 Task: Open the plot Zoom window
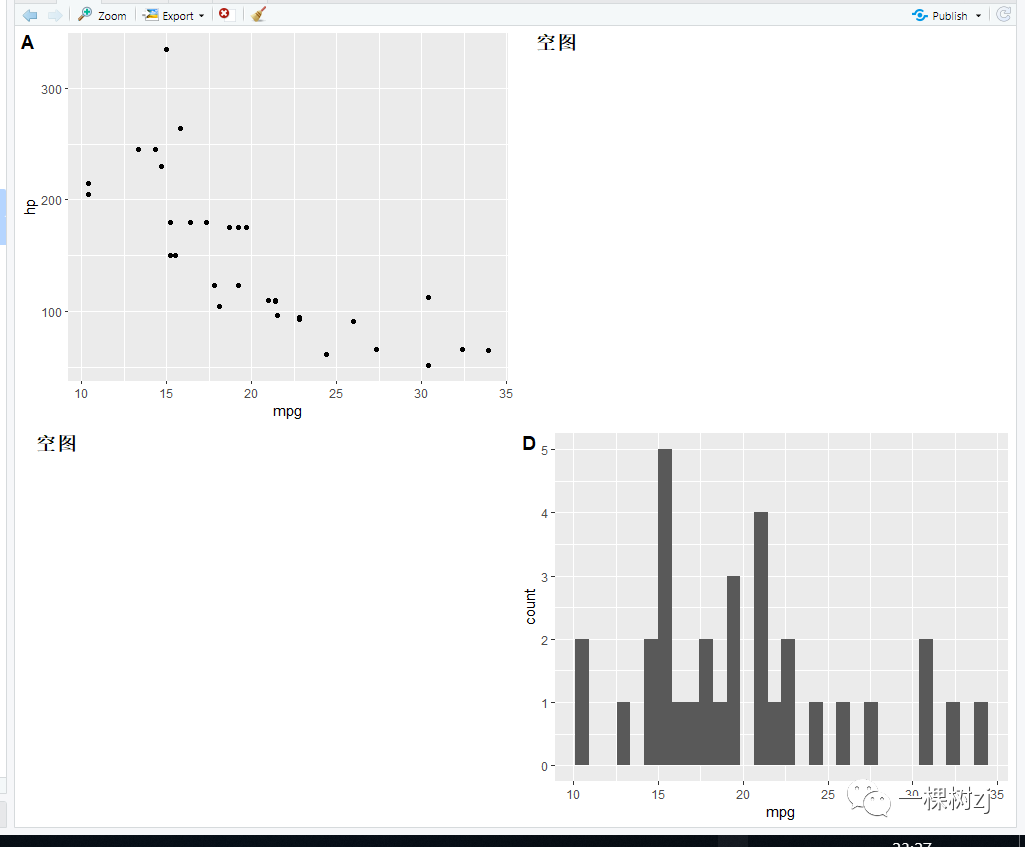[103, 15]
